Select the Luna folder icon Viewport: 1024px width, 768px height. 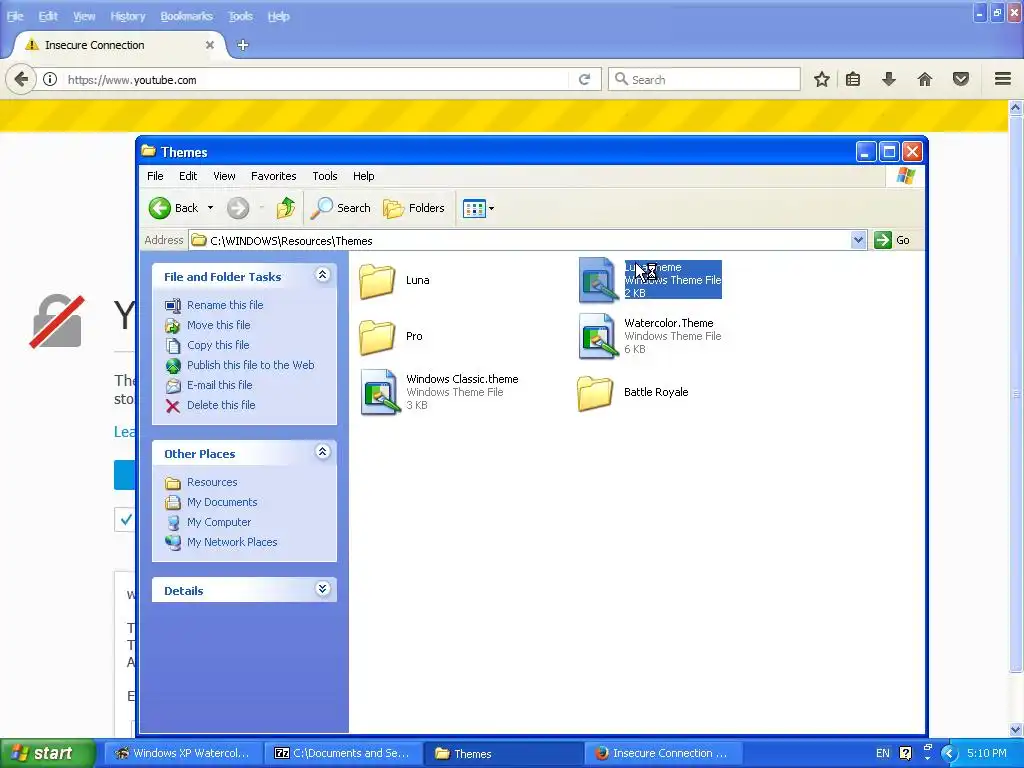click(377, 281)
